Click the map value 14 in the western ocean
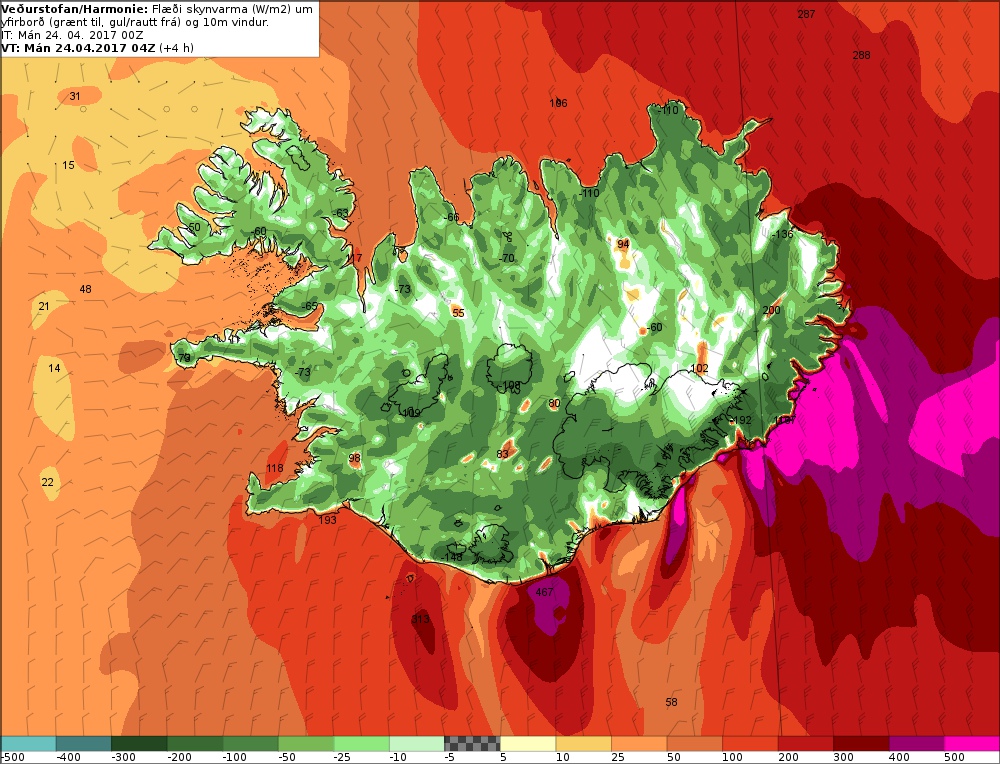Viewport: 1000px width, 764px height. coord(54,368)
